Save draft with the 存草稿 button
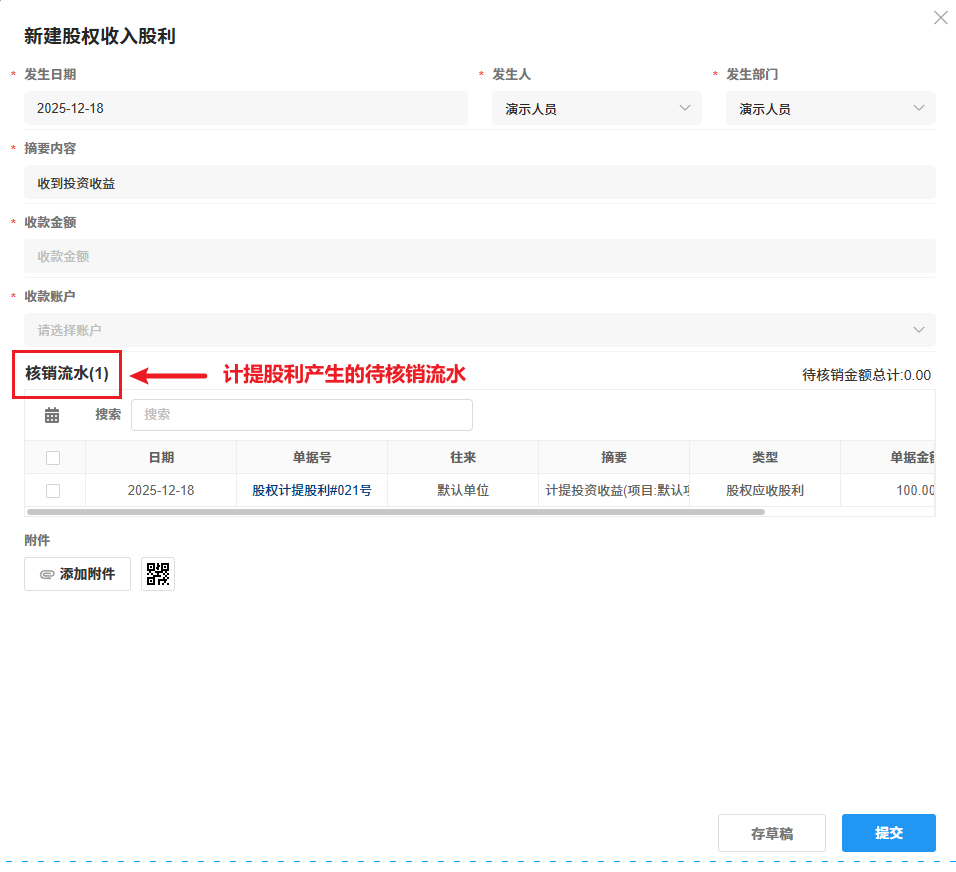The height and width of the screenshot is (872, 956). (x=771, y=832)
